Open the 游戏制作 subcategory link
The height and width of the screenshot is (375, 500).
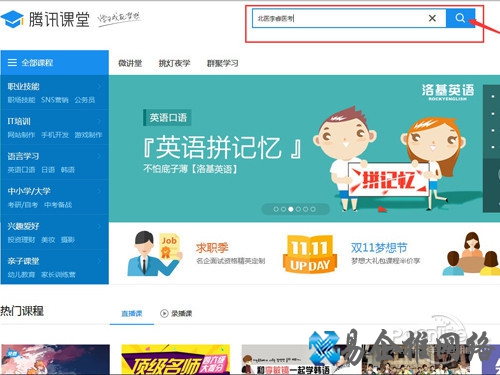pyautogui.click(x=88, y=135)
